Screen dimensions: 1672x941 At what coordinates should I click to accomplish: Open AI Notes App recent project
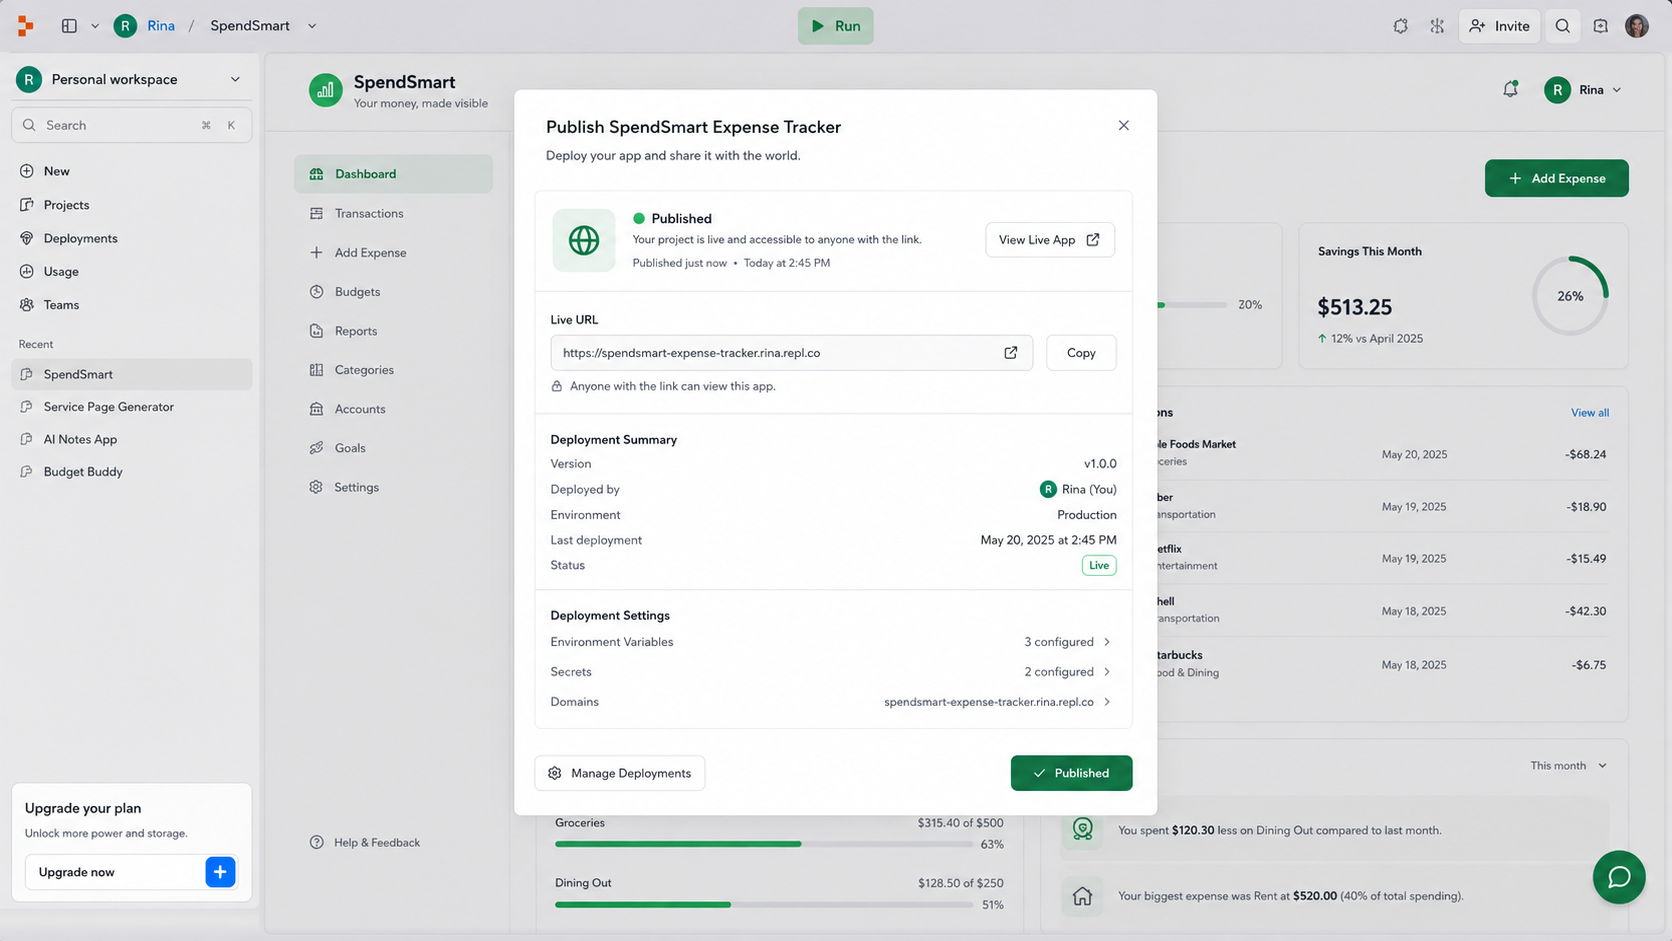pos(131,439)
